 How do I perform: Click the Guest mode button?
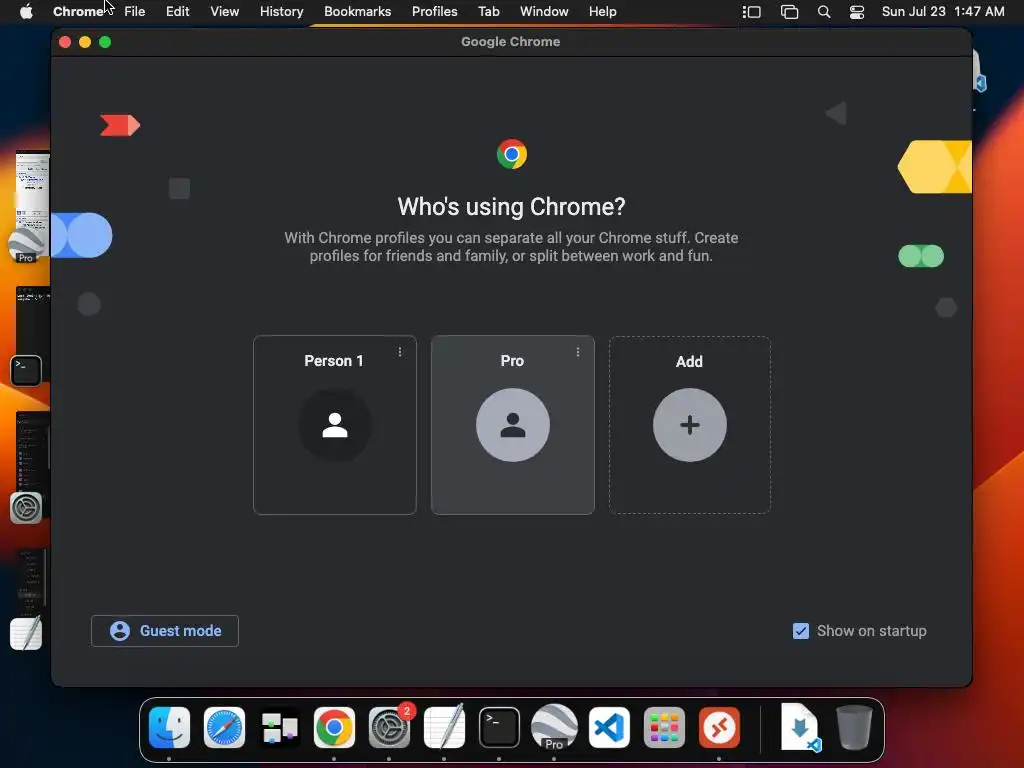click(x=165, y=631)
